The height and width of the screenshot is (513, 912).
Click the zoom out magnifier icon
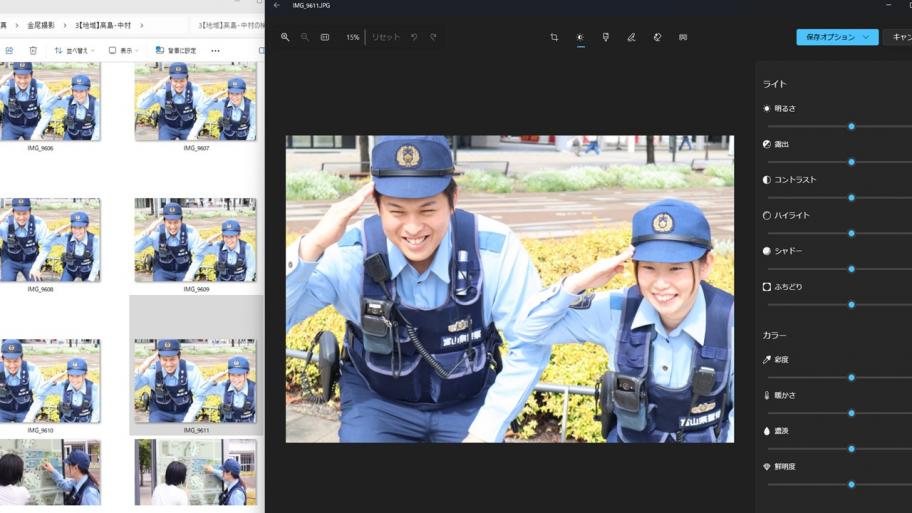tap(305, 37)
